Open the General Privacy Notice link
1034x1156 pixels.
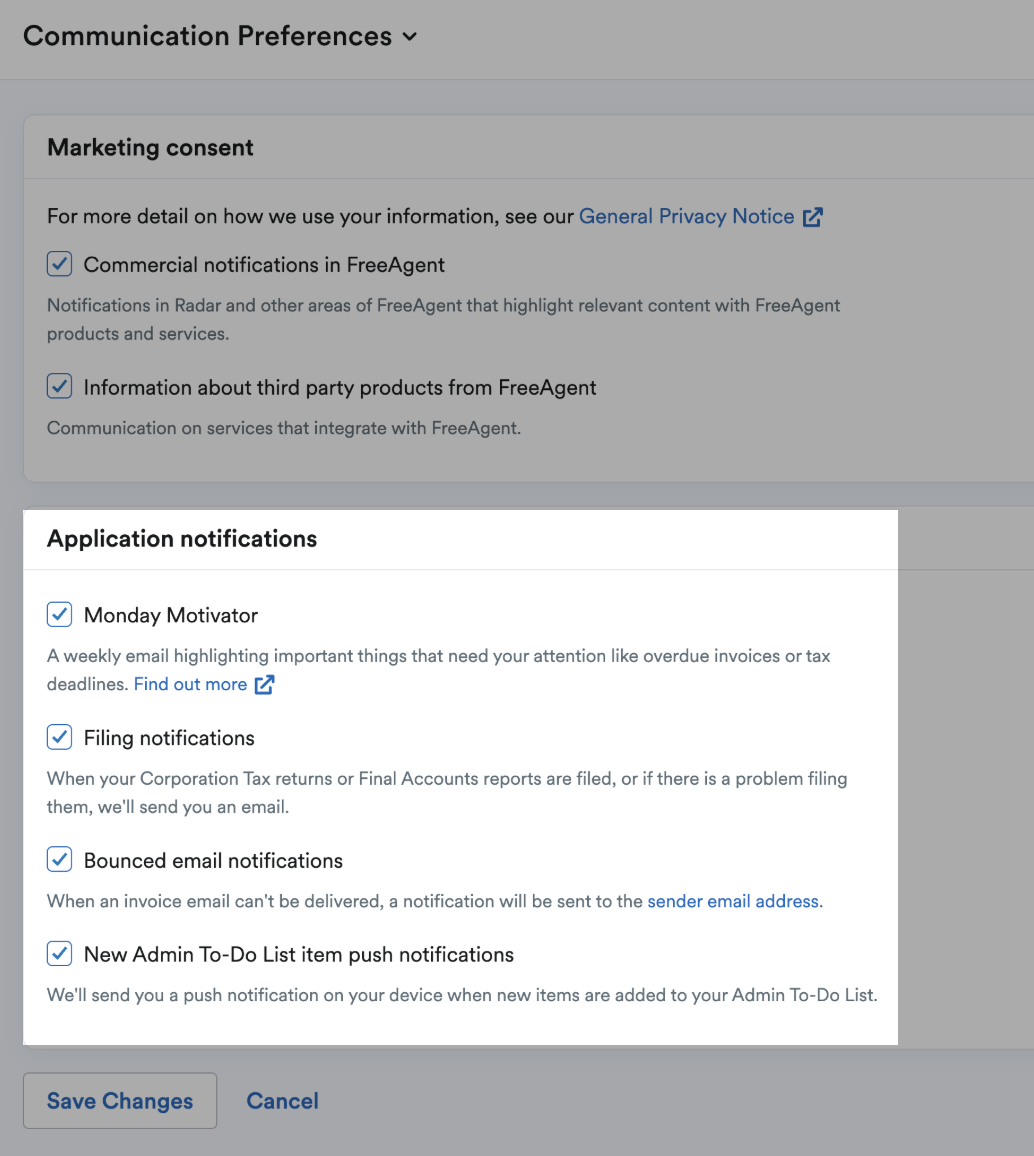point(686,216)
